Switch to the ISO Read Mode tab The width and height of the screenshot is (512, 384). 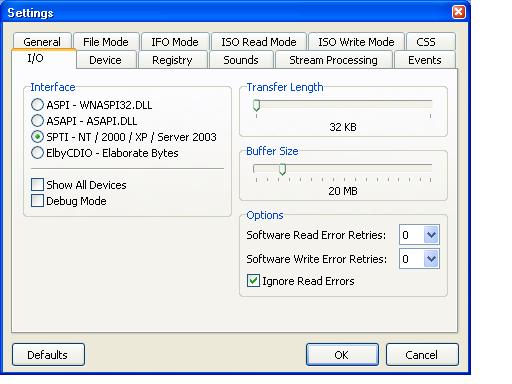point(259,42)
